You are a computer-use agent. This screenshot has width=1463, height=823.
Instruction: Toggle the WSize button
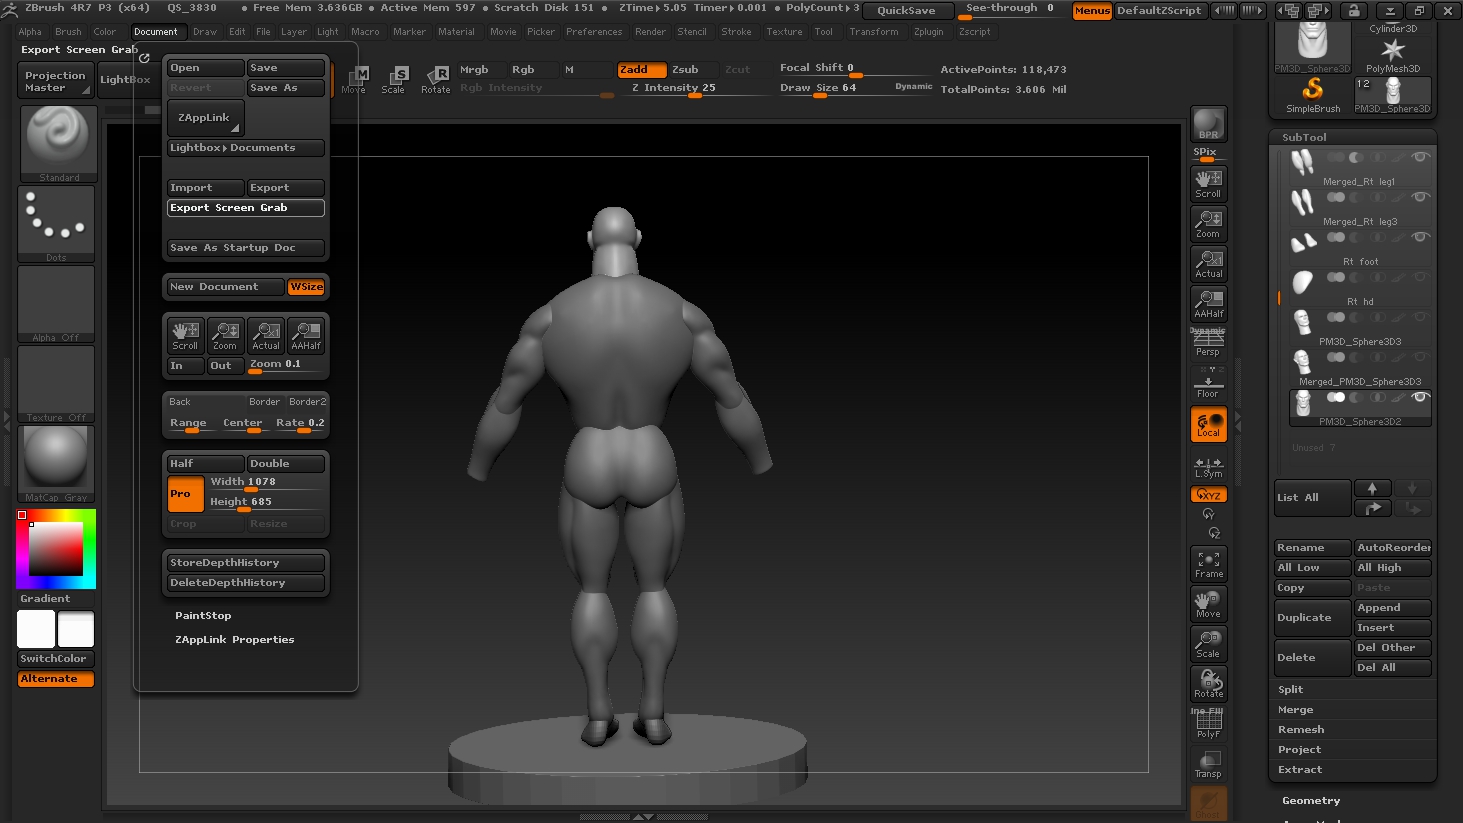coord(306,287)
